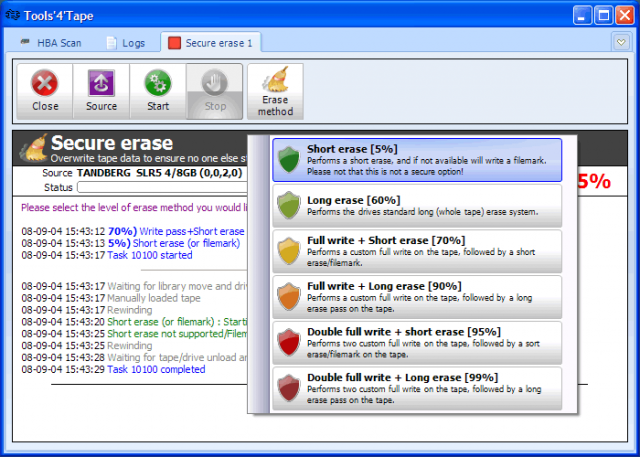Click the Status progress bar

(160, 187)
